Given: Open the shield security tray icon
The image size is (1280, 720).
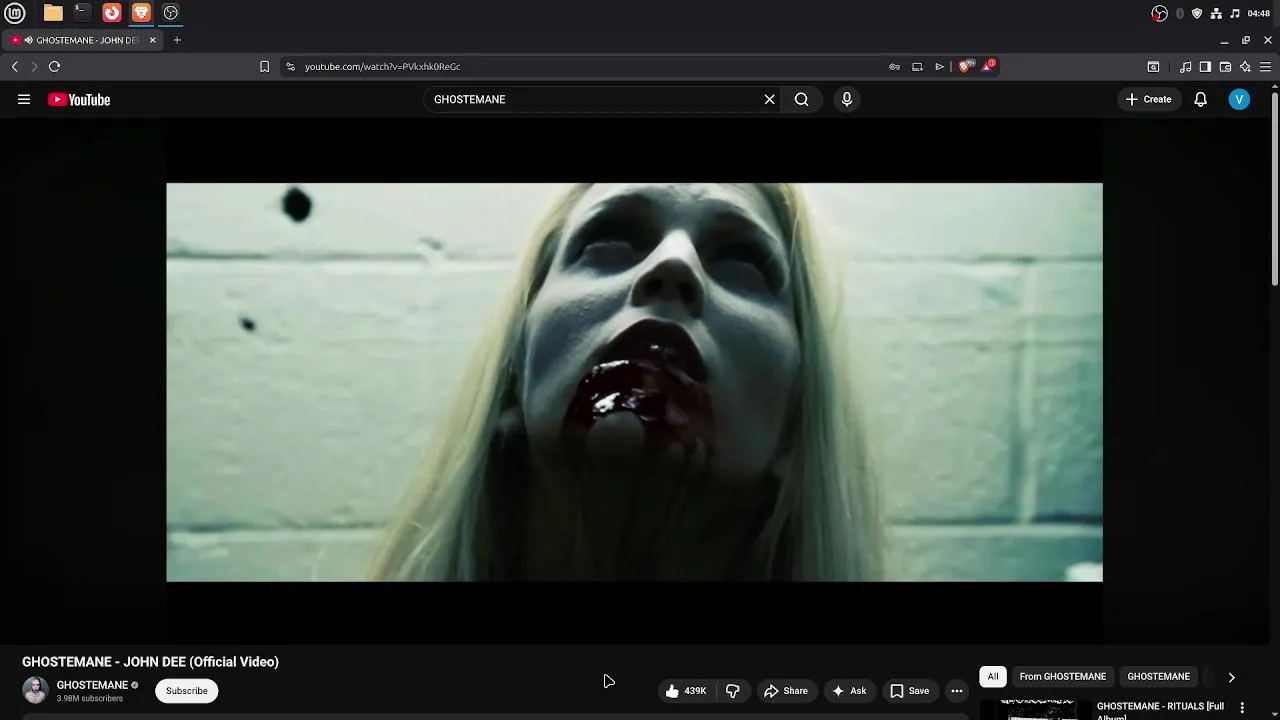Looking at the screenshot, I should (1197, 13).
